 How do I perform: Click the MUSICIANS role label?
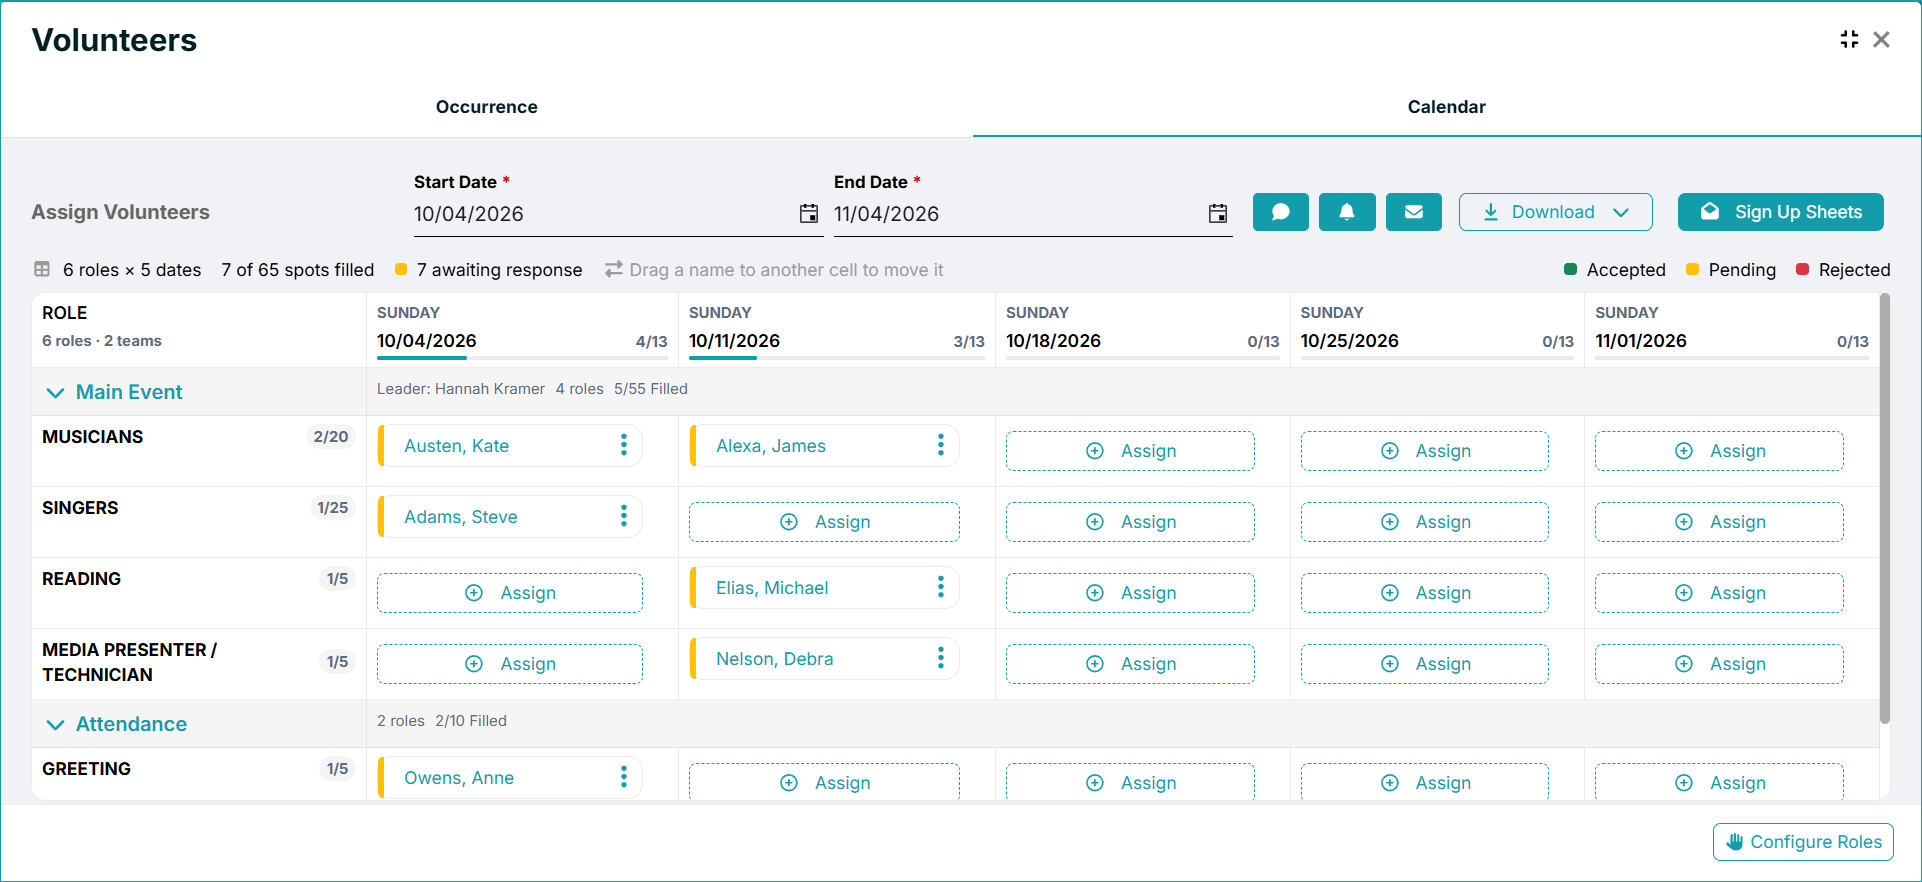pos(93,437)
